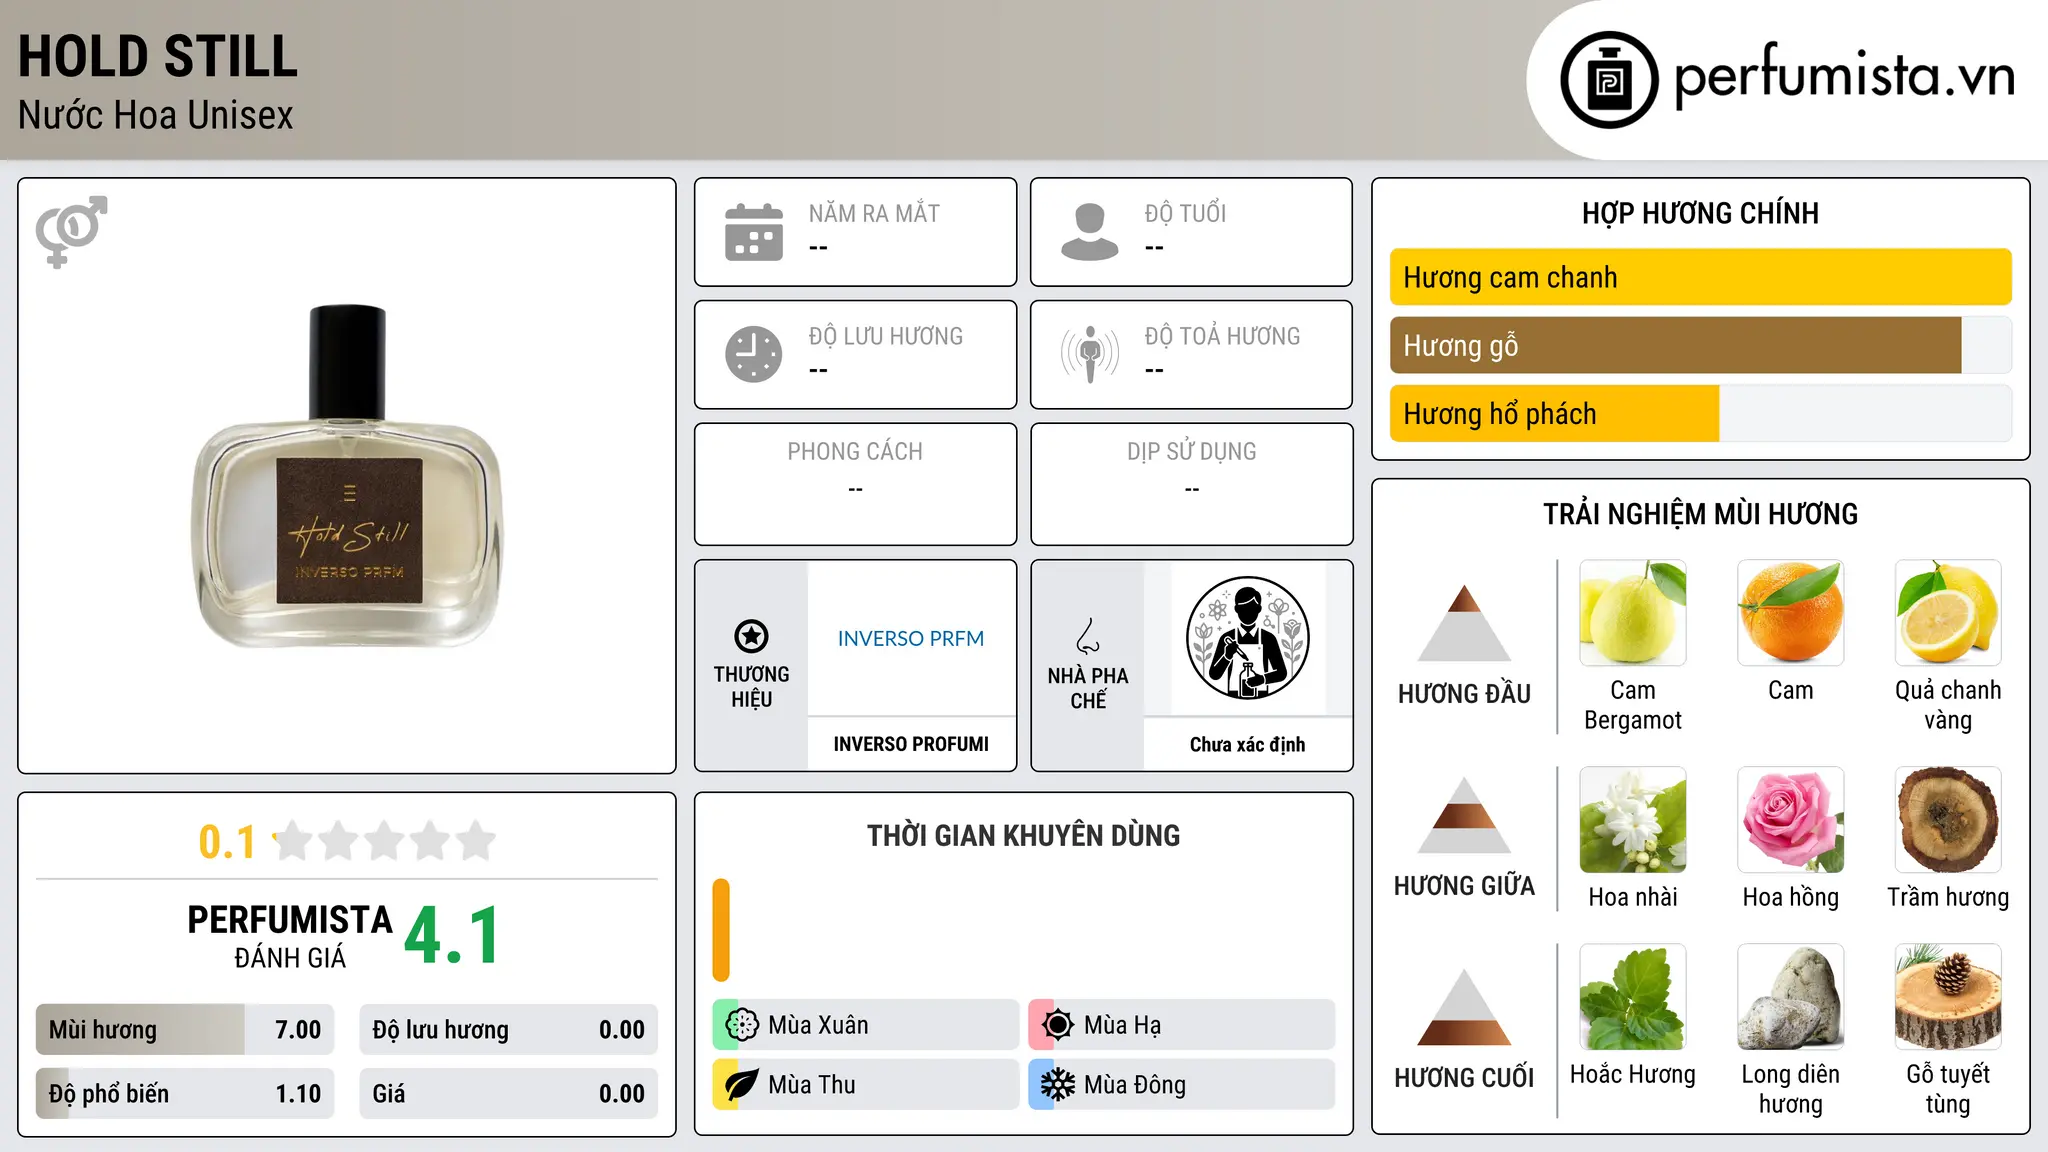2048x1152 pixels.
Task: Click the HƯƠNG ĐẦU label
Action: [1464, 693]
